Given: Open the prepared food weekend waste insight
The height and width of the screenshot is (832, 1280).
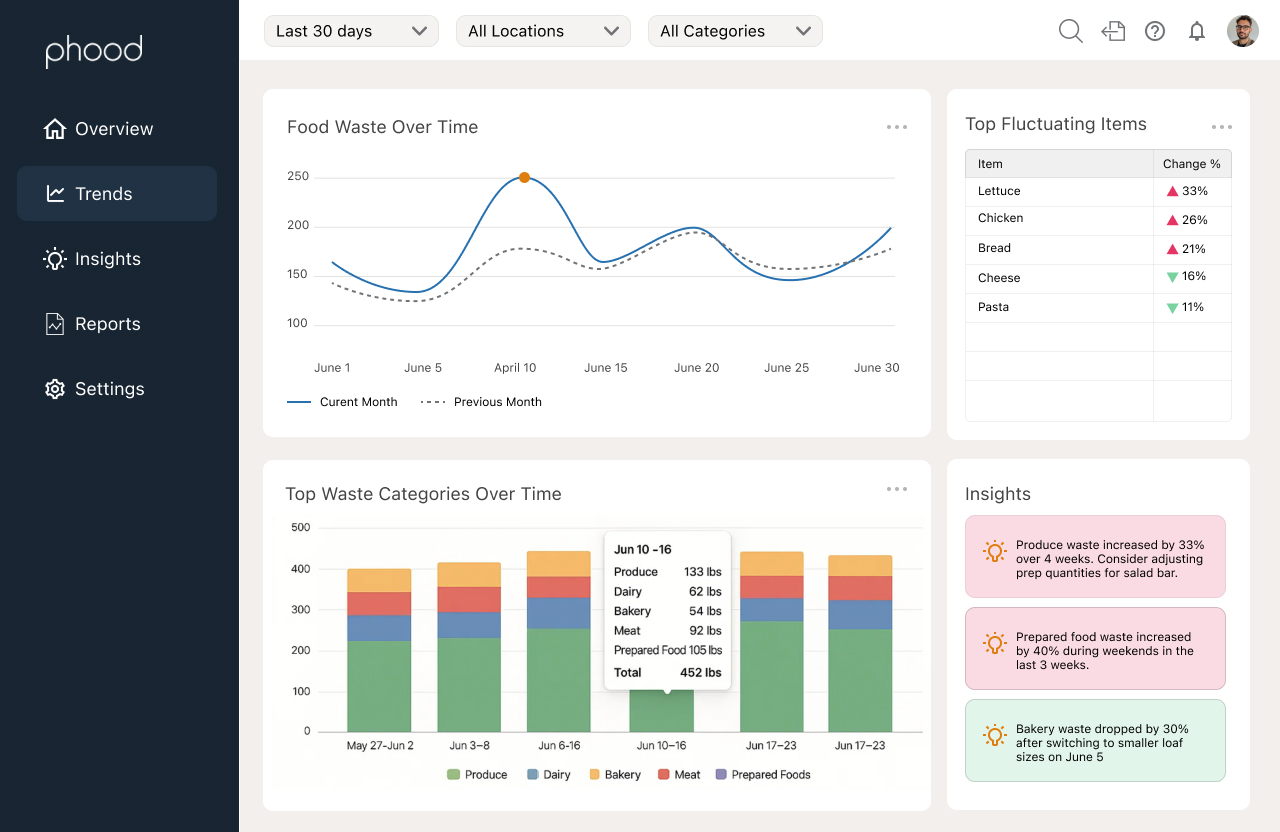Looking at the screenshot, I should pyautogui.click(x=1095, y=649).
